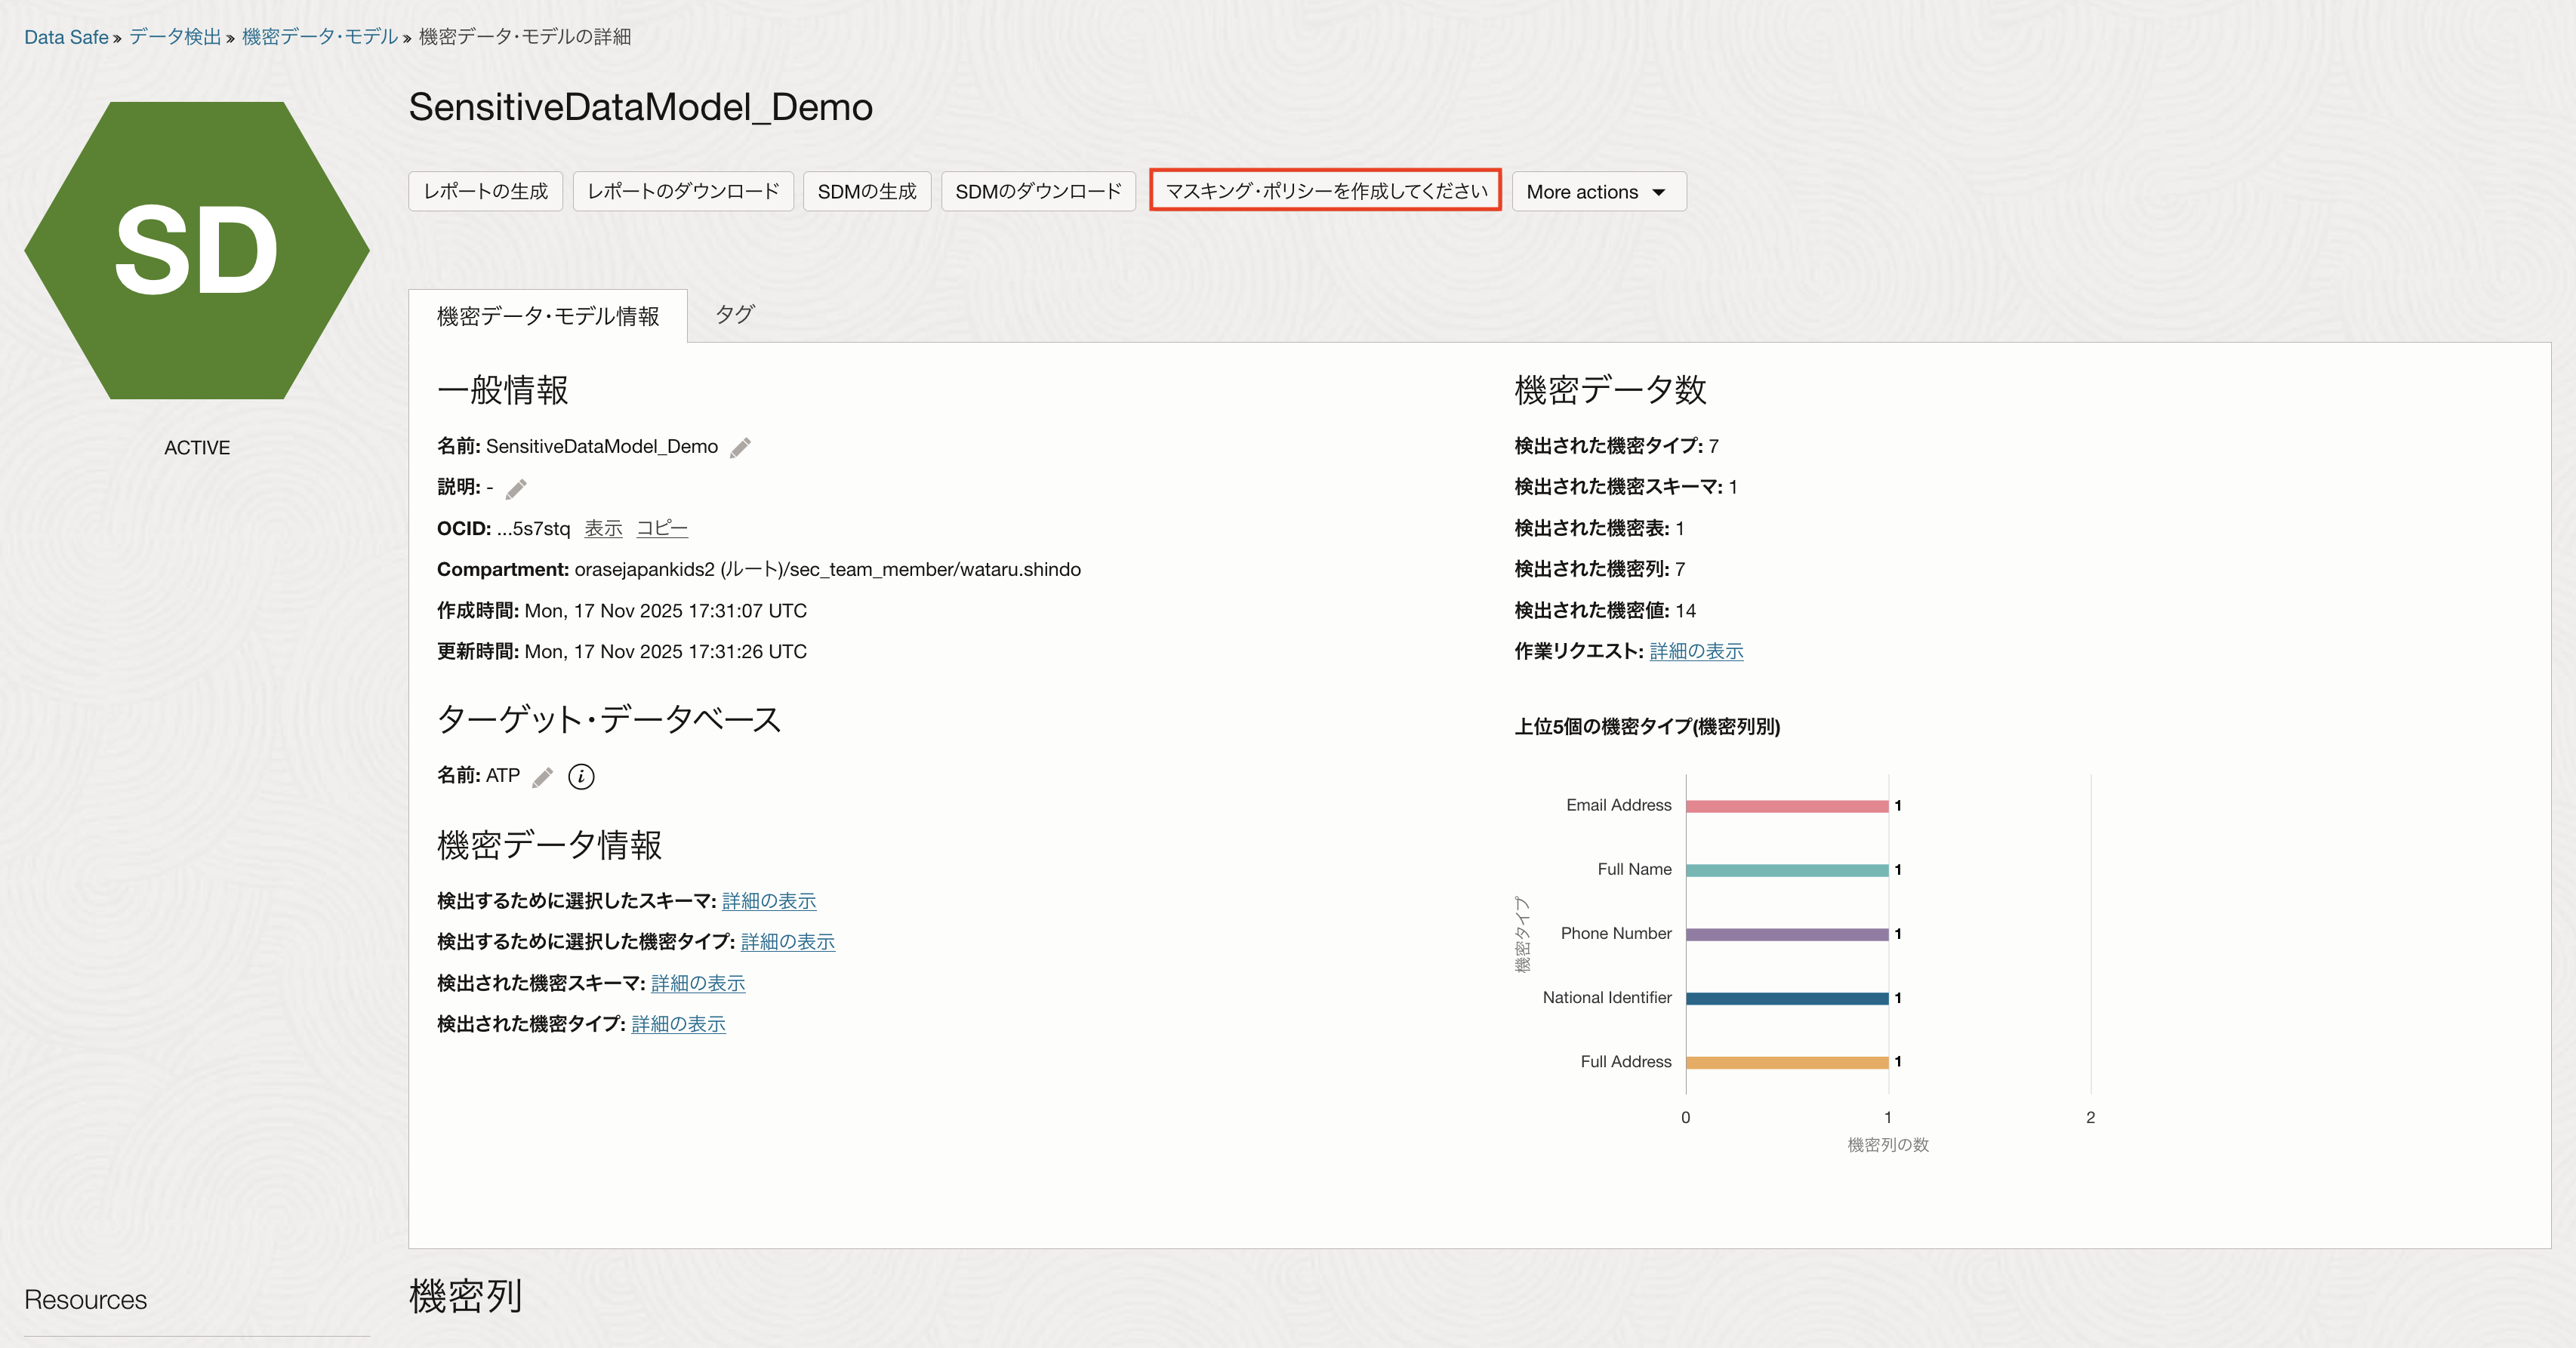Click the SDMのダウンロード button
Screen dimensions: 2576x1348
tap(1038, 192)
